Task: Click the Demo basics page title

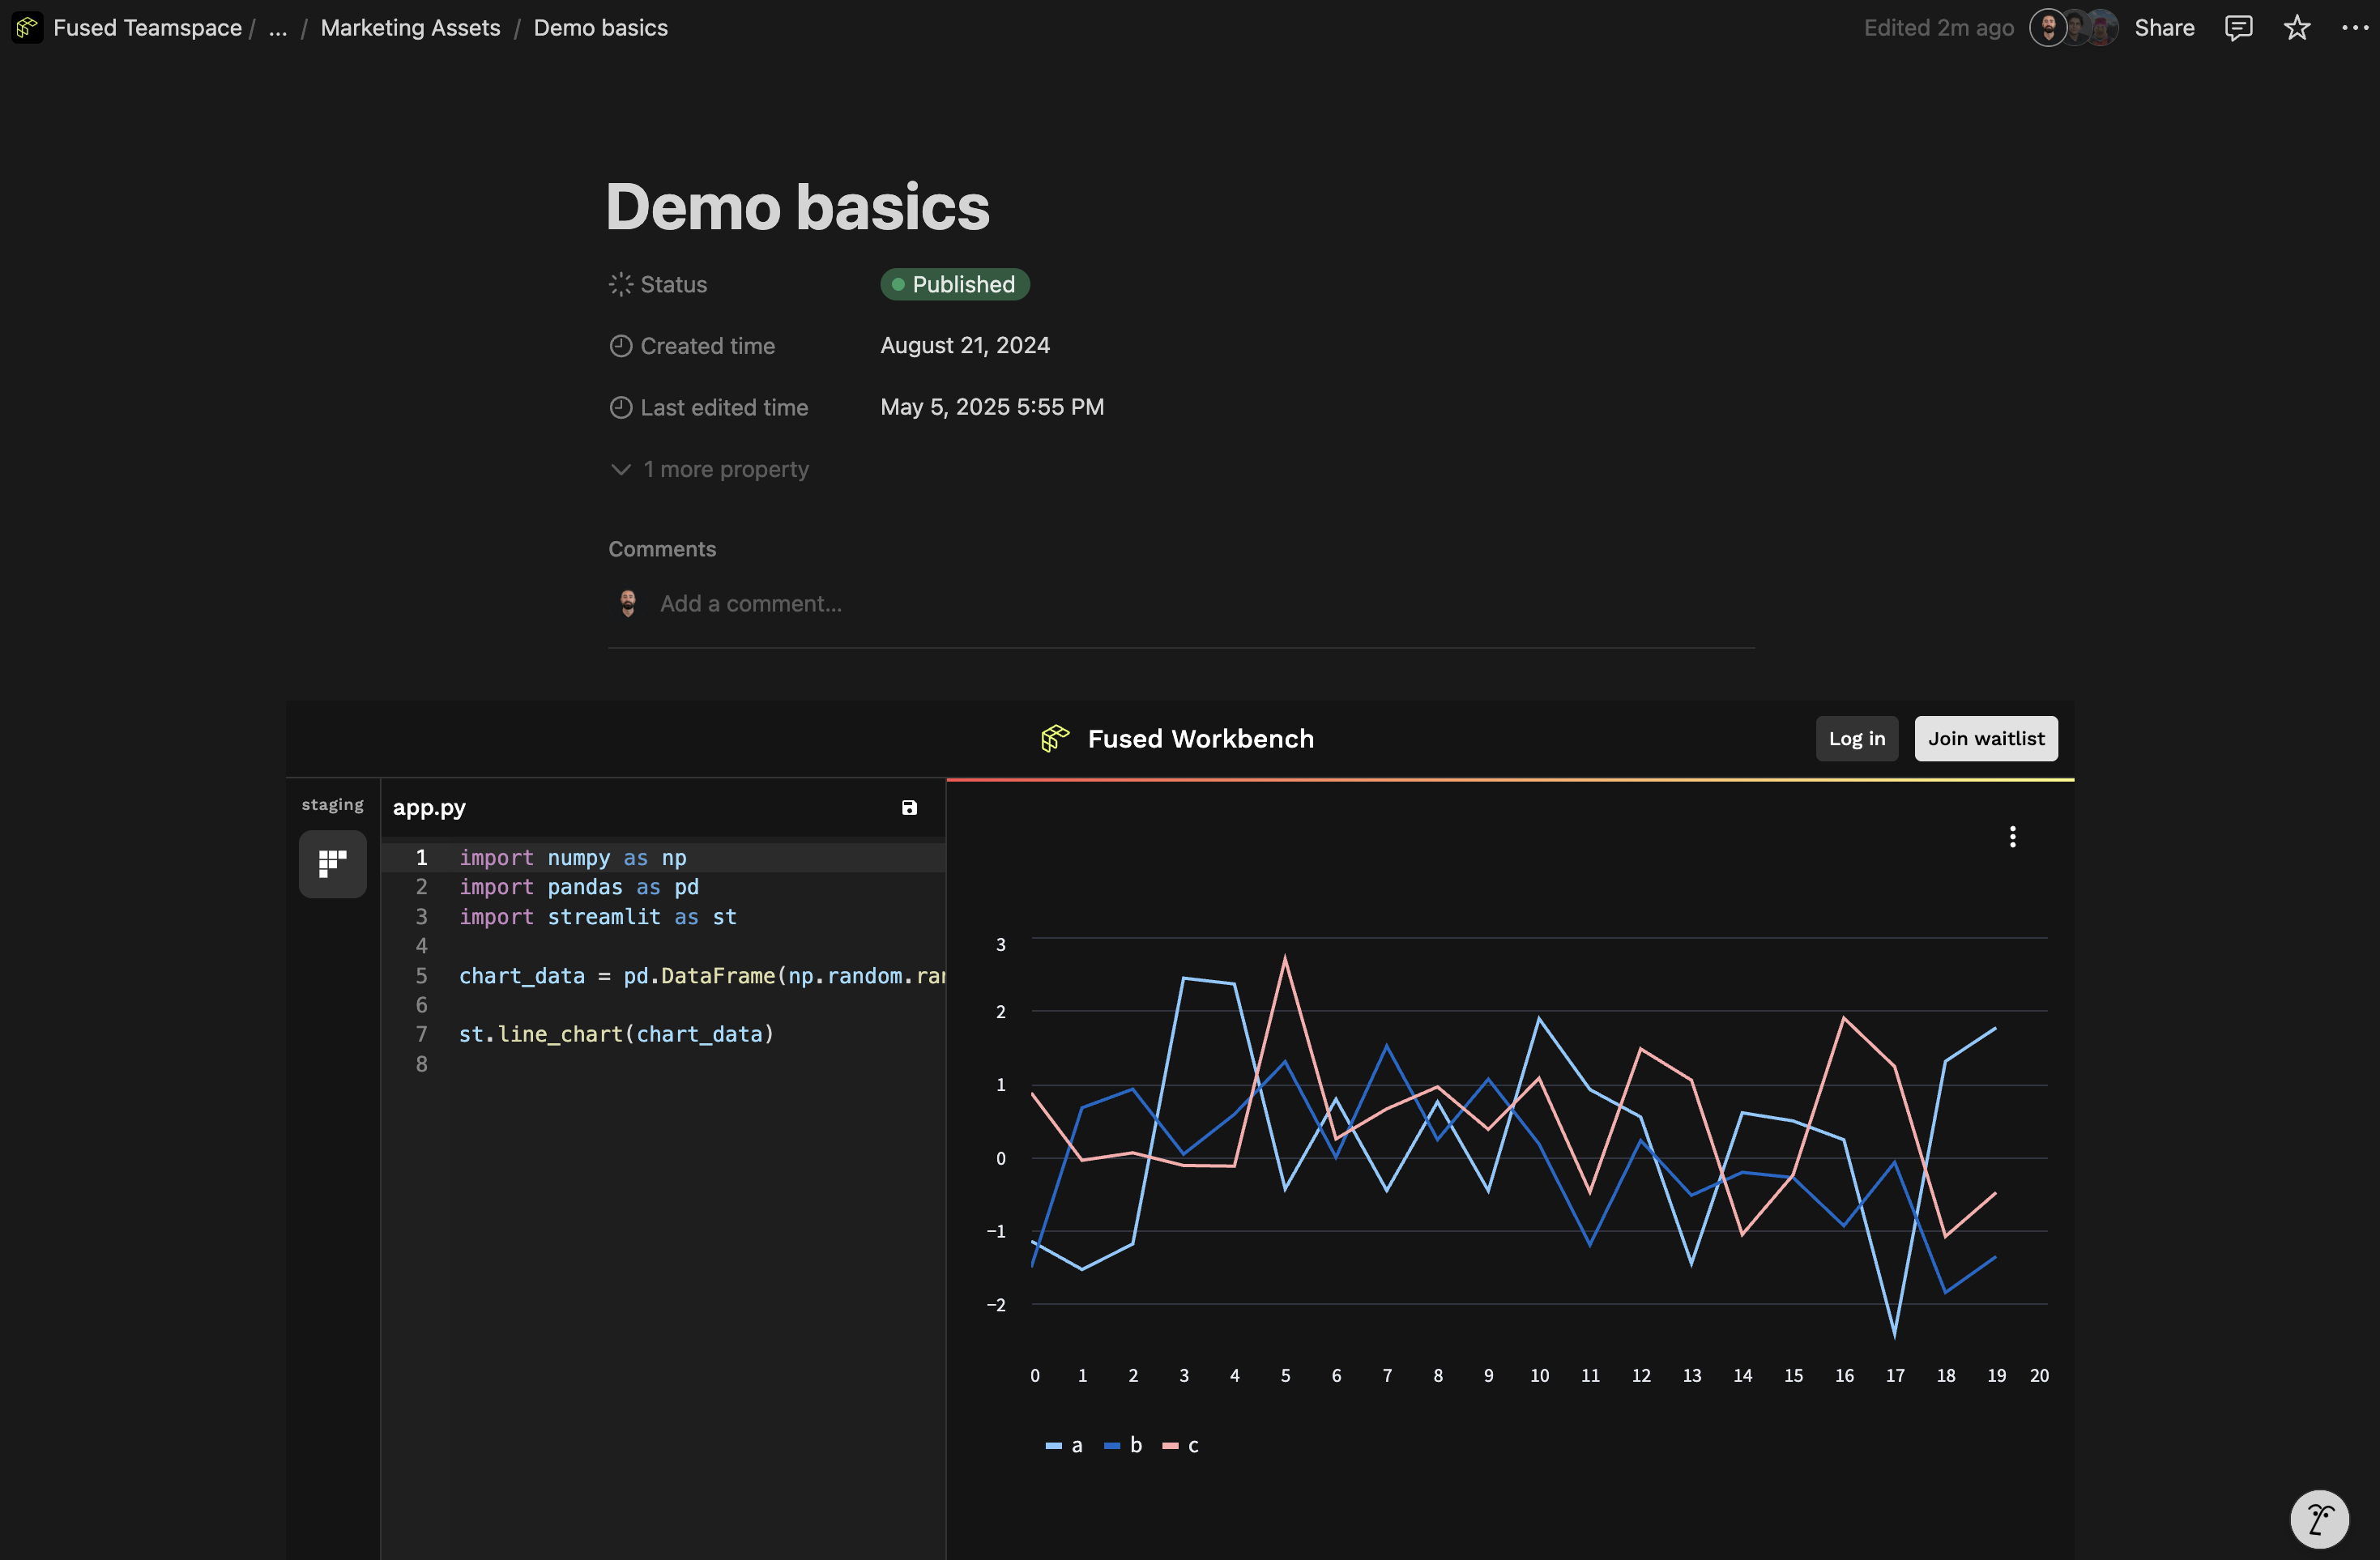Action: pos(797,207)
